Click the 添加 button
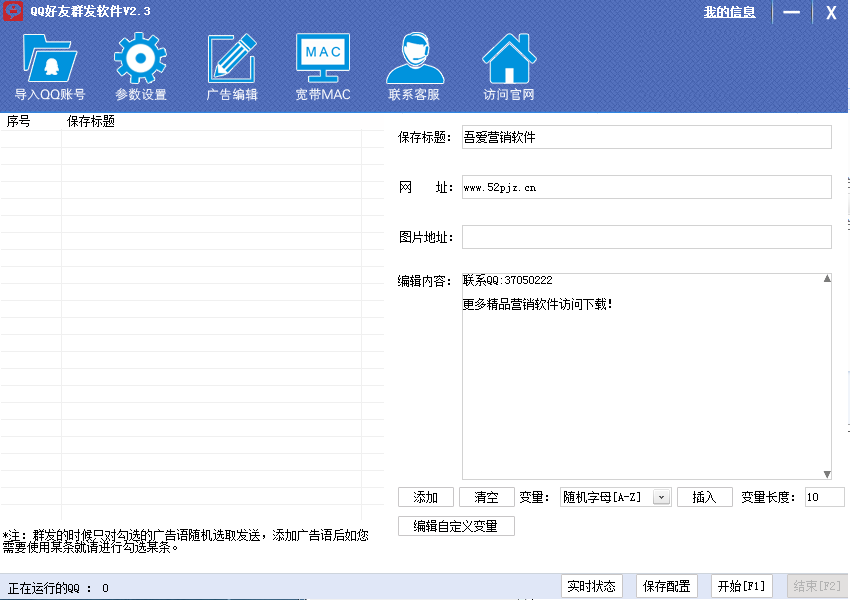Image resolution: width=850 pixels, height=600 pixels. [426, 497]
